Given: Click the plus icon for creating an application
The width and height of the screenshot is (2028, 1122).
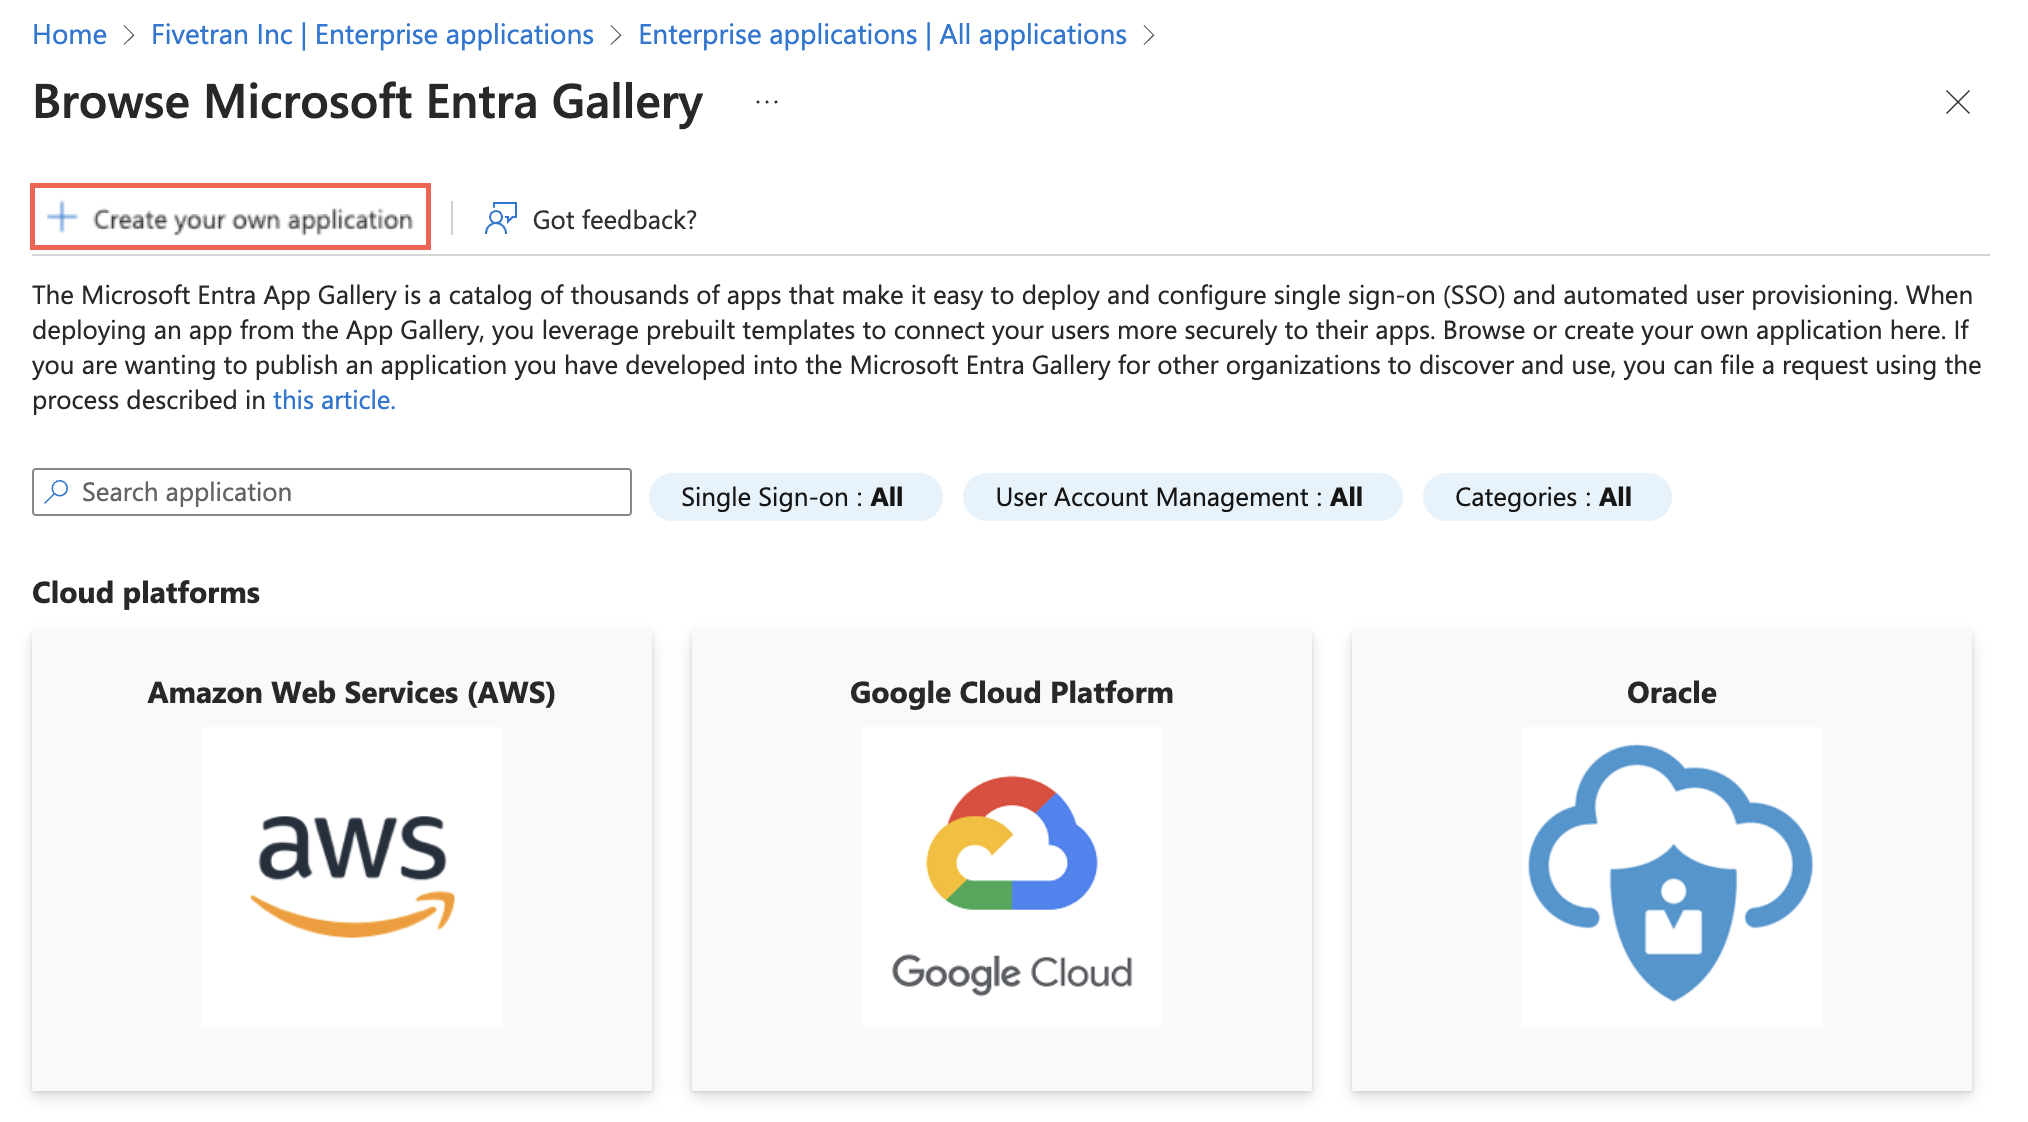Looking at the screenshot, I should tap(62, 217).
